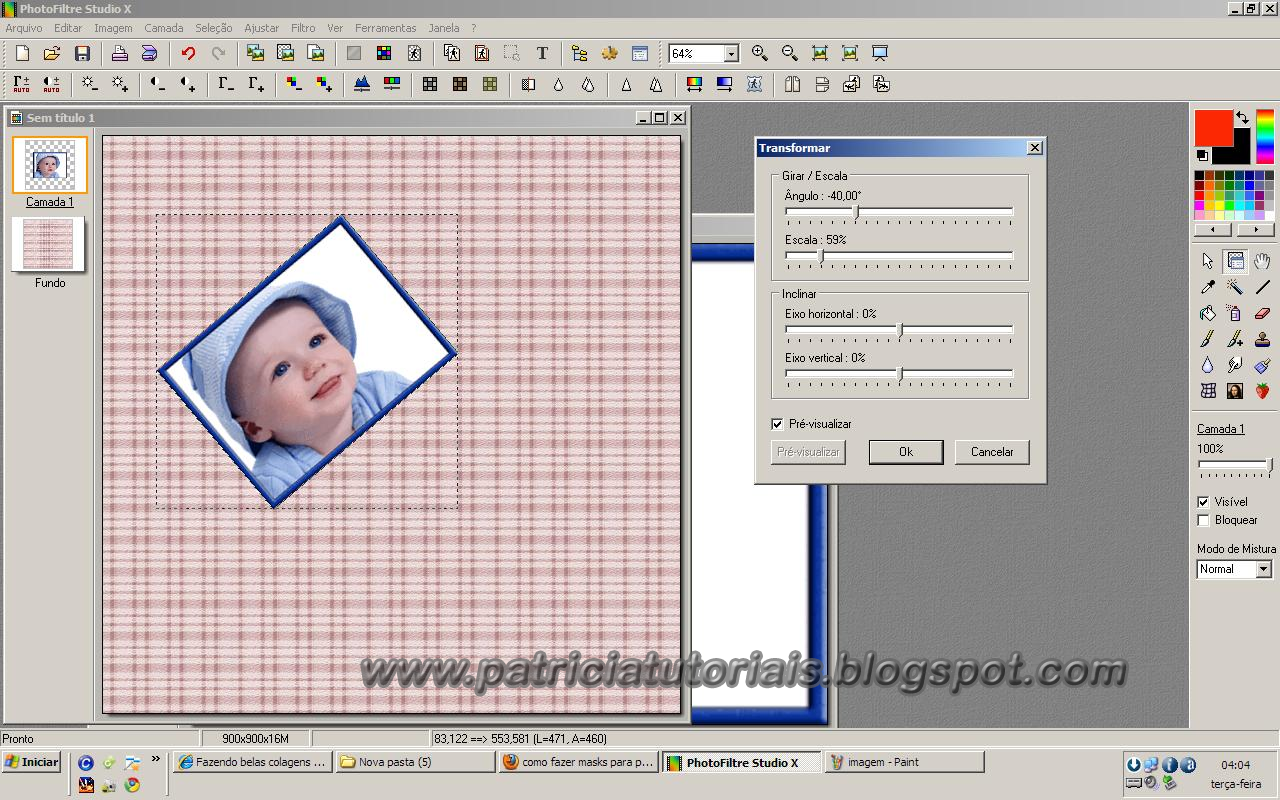Open the Modo de Mistura dropdown

pos(1264,569)
